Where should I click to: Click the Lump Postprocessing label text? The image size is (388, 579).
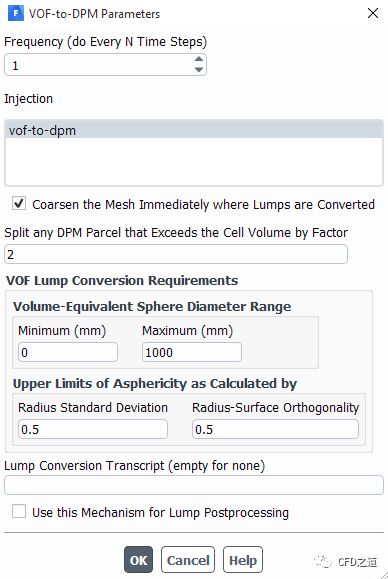coord(161,513)
